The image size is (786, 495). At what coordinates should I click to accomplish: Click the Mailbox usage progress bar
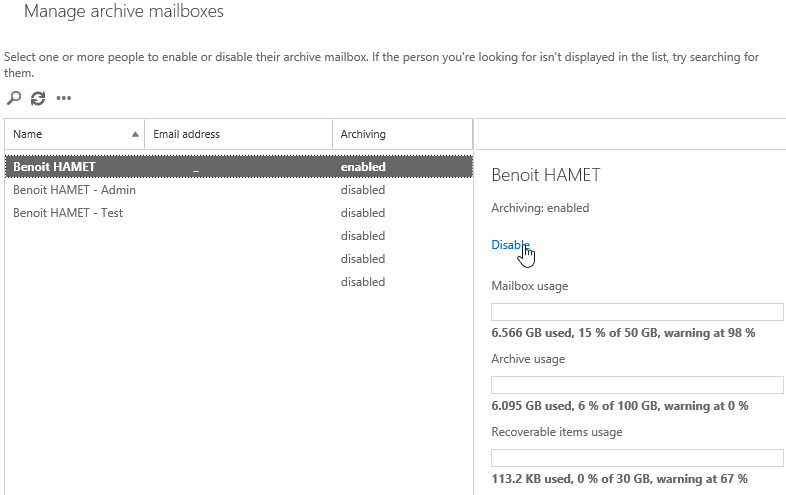[x=637, y=312]
